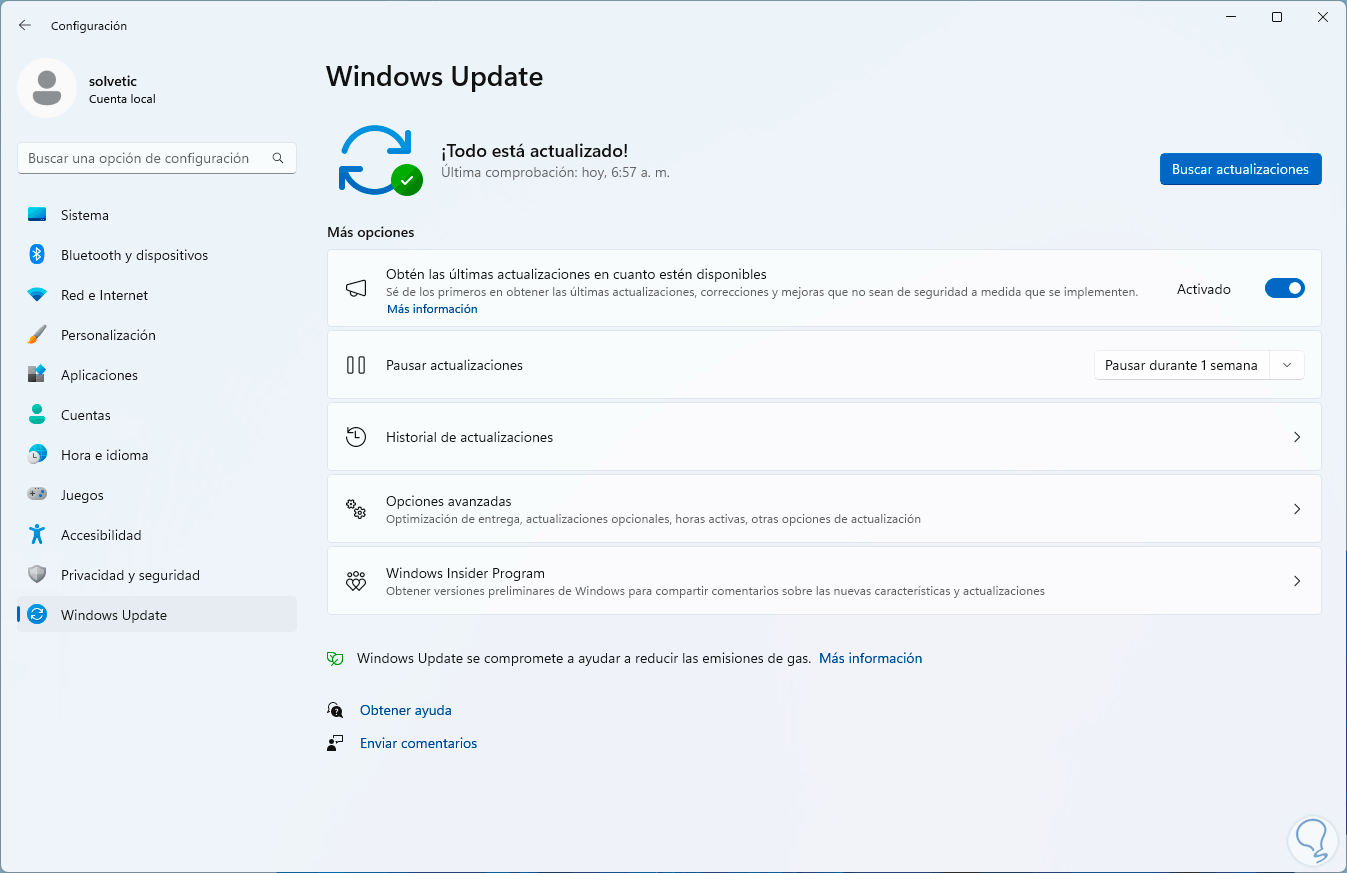This screenshot has height=873, width=1347.
Task: Click Pausar durante 1 semana button
Action: point(1181,365)
